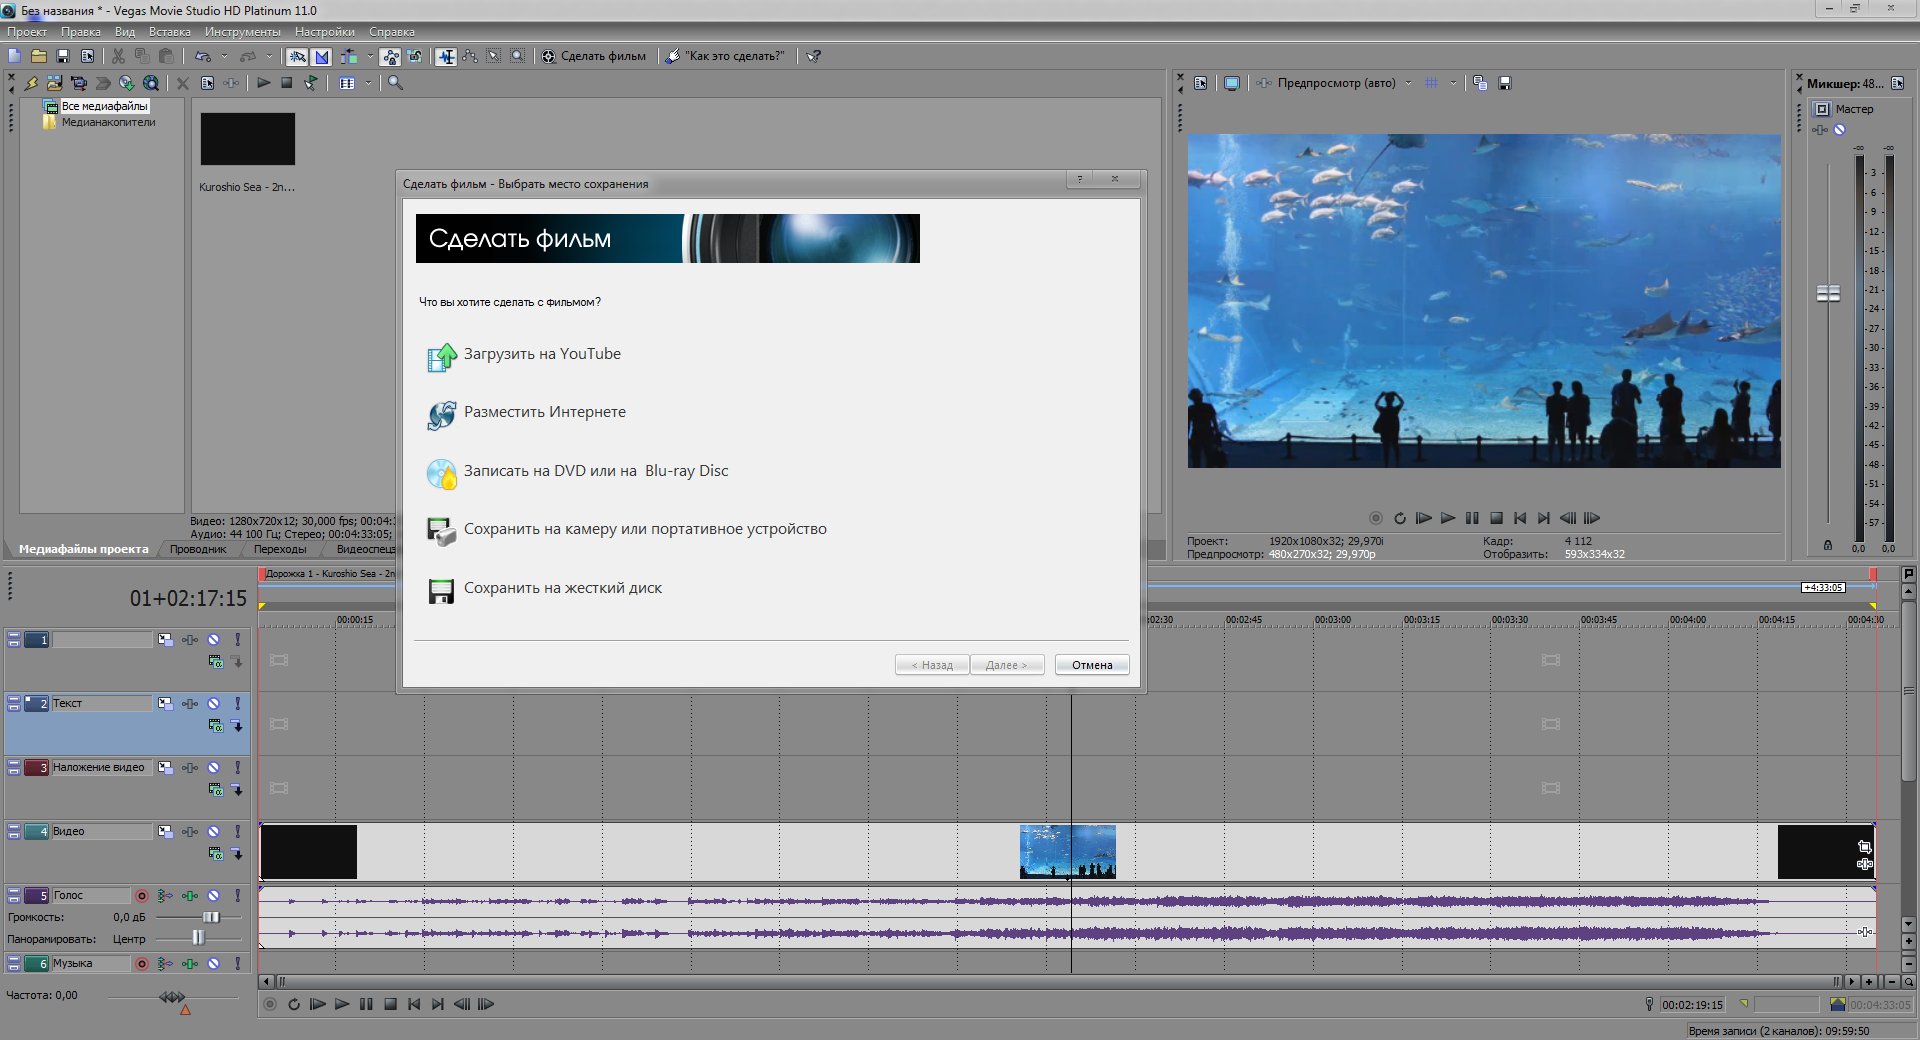Open the Overlays grid dropdown arrow

(x=1453, y=83)
